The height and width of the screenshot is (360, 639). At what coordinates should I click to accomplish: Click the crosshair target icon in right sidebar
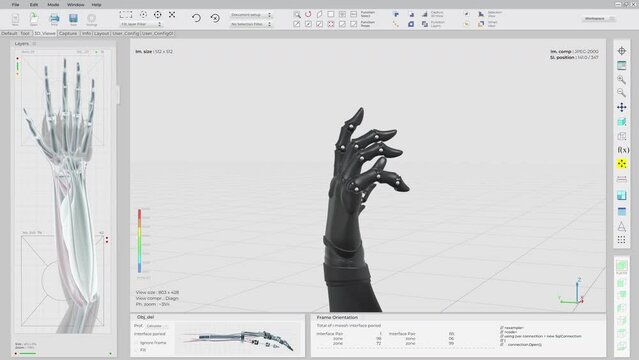point(621,51)
